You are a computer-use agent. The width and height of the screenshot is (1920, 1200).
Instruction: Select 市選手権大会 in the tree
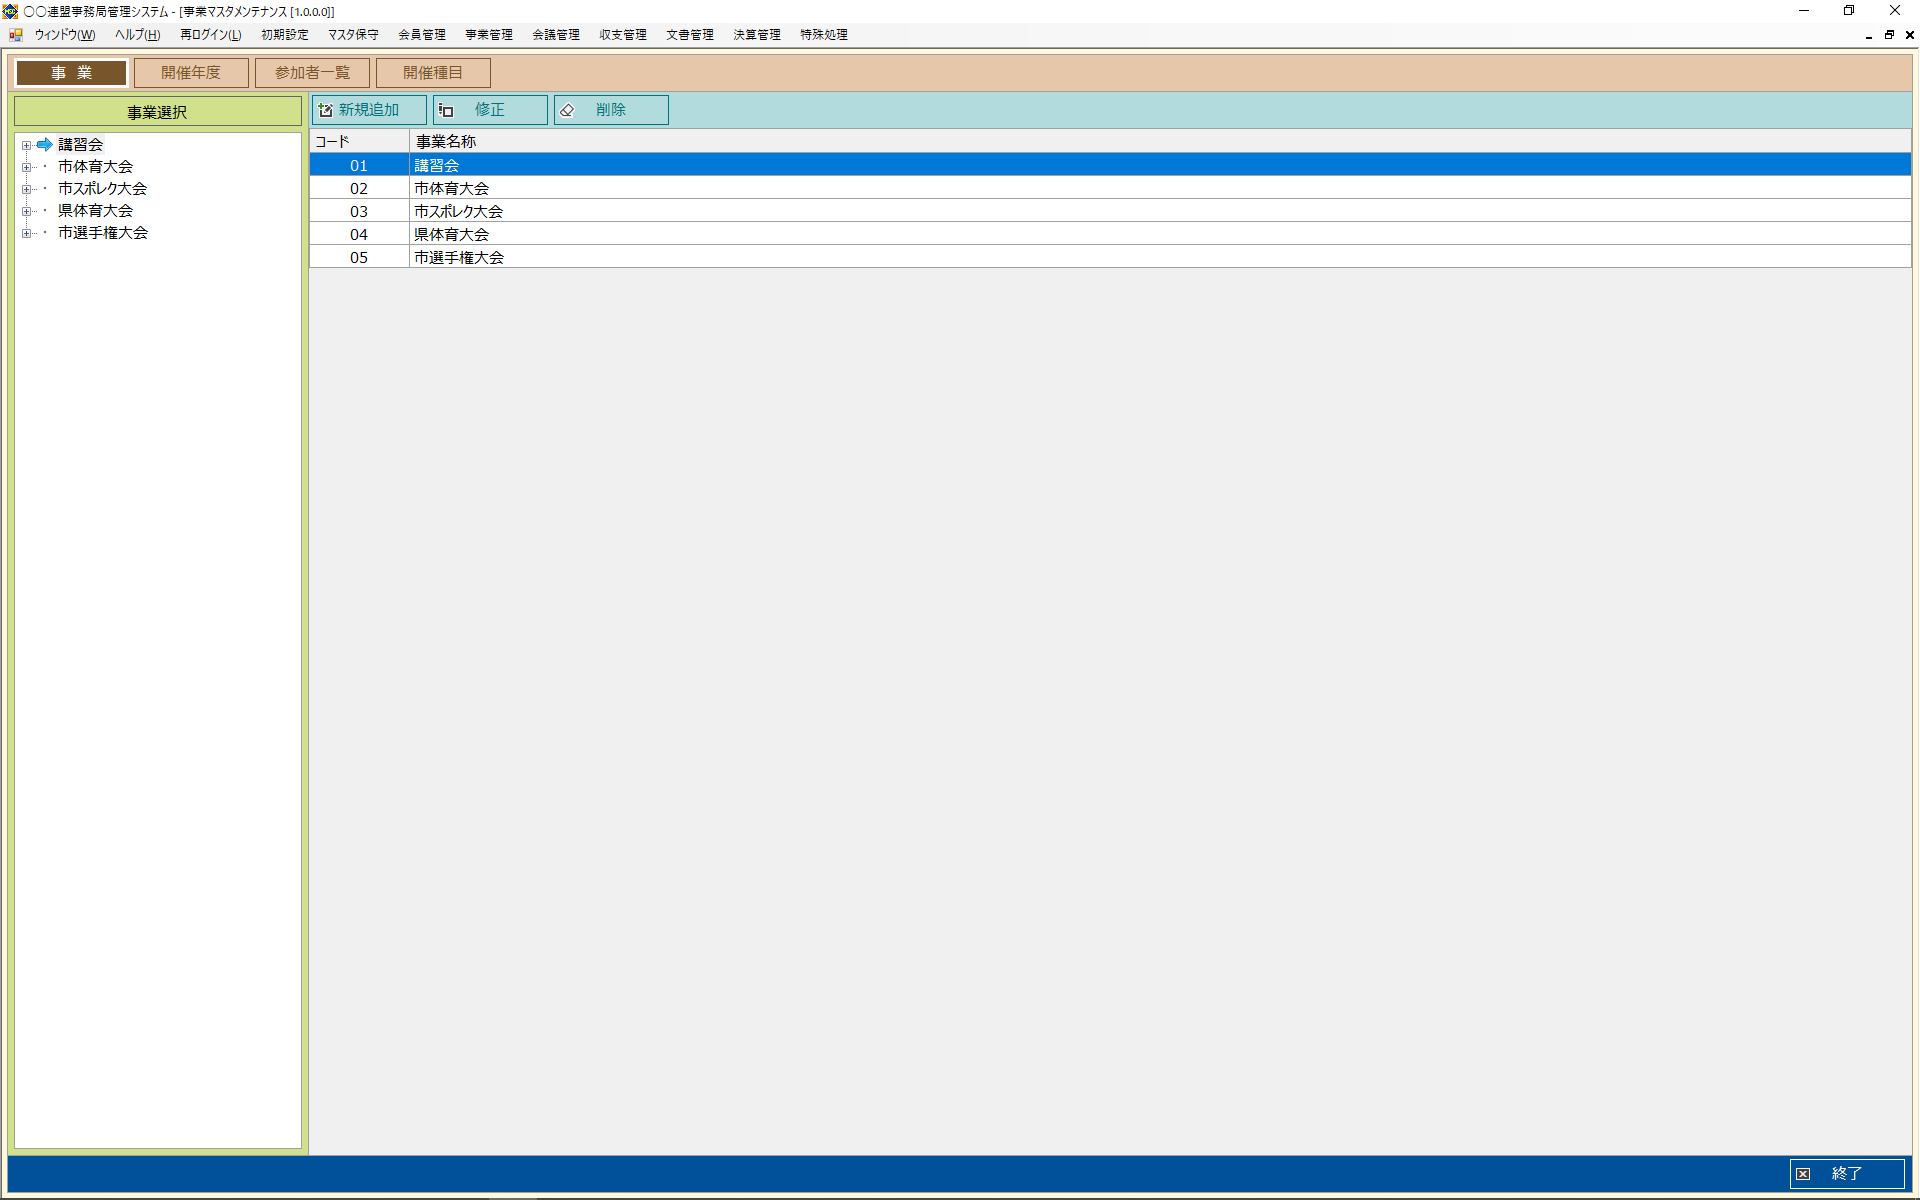tap(102, 233)
